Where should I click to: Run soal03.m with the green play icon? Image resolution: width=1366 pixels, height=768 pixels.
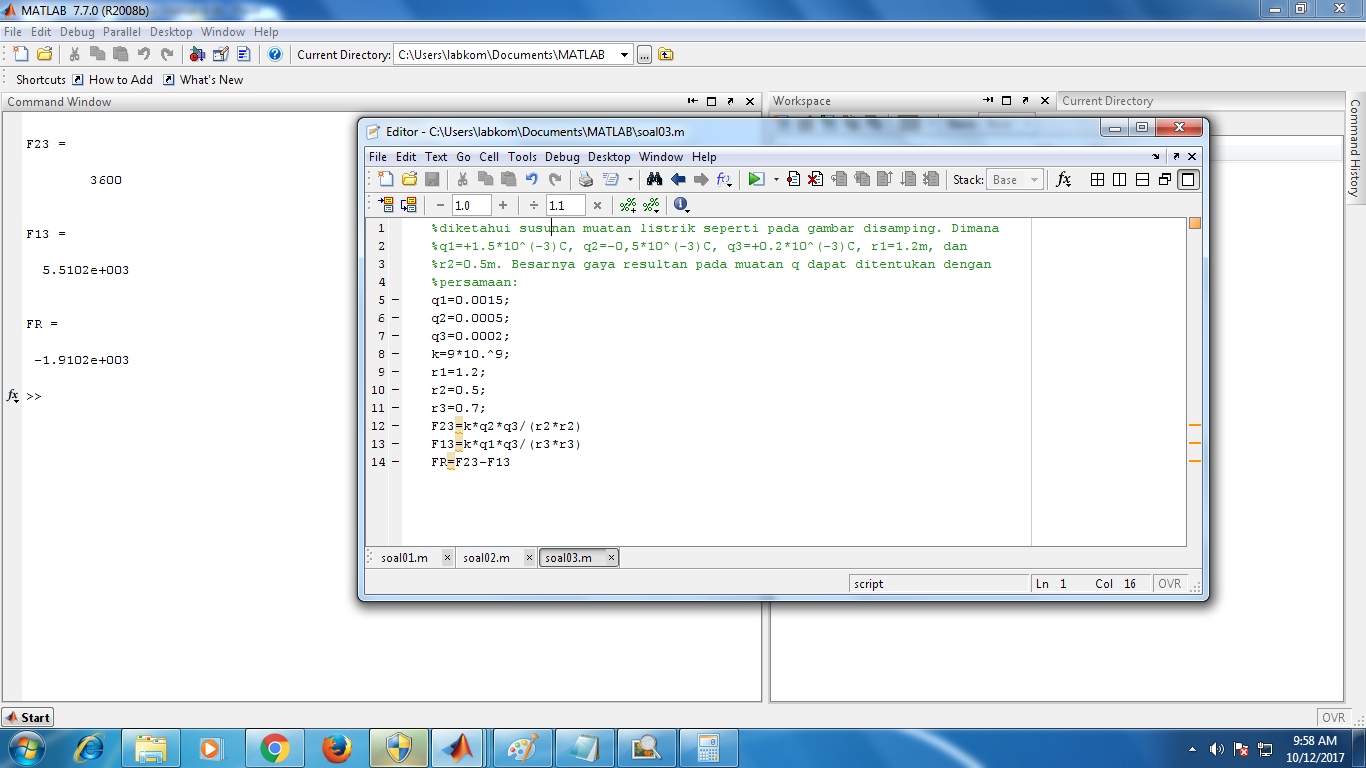(x=756, y=179)
